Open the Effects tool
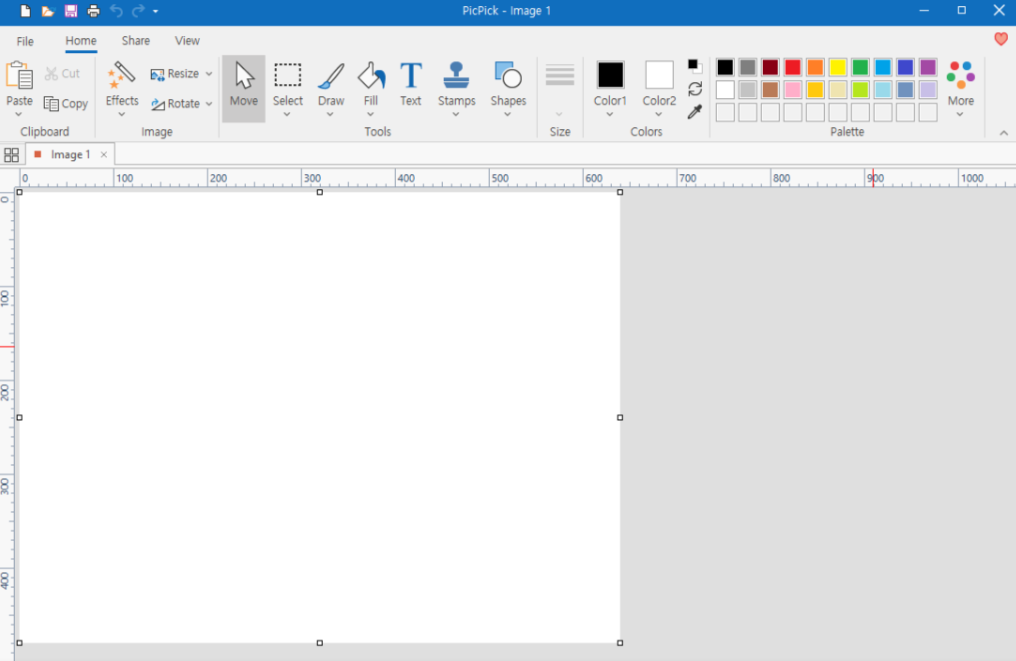 pyautogui.click(x=122, y=83)
